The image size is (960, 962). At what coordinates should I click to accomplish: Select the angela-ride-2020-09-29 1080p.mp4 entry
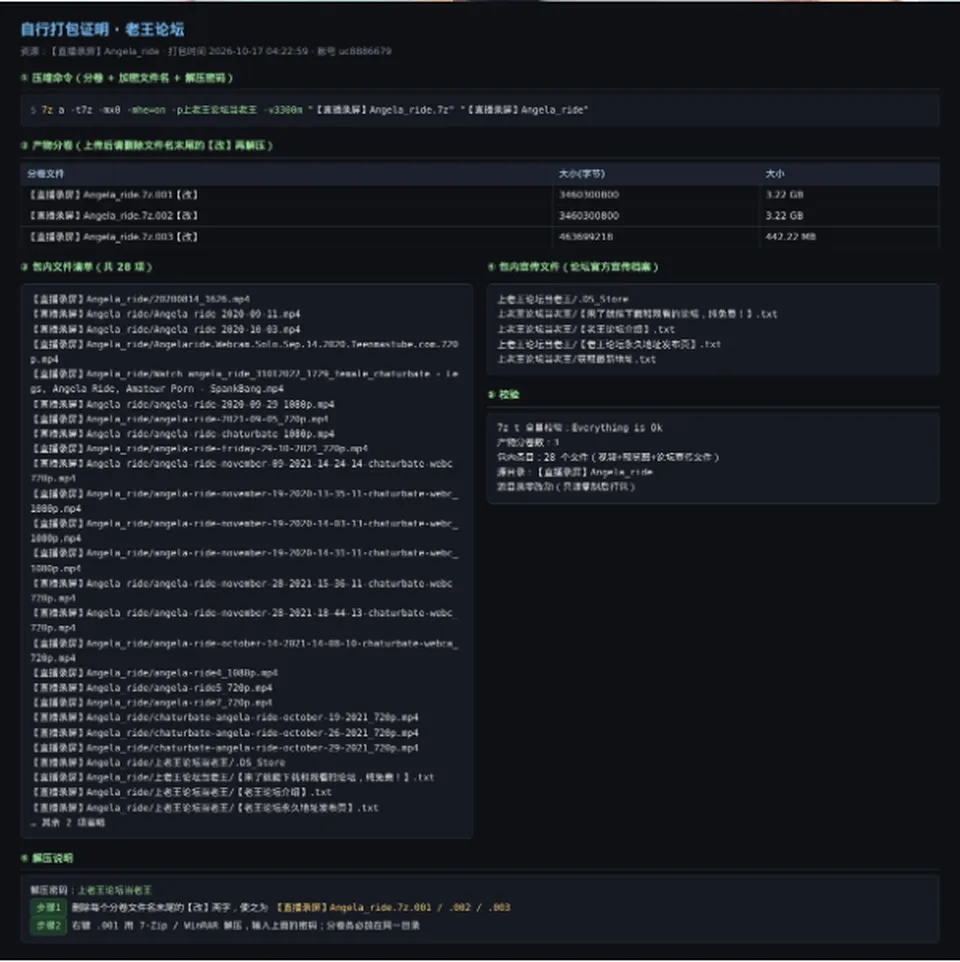click(x=183, y=404)
